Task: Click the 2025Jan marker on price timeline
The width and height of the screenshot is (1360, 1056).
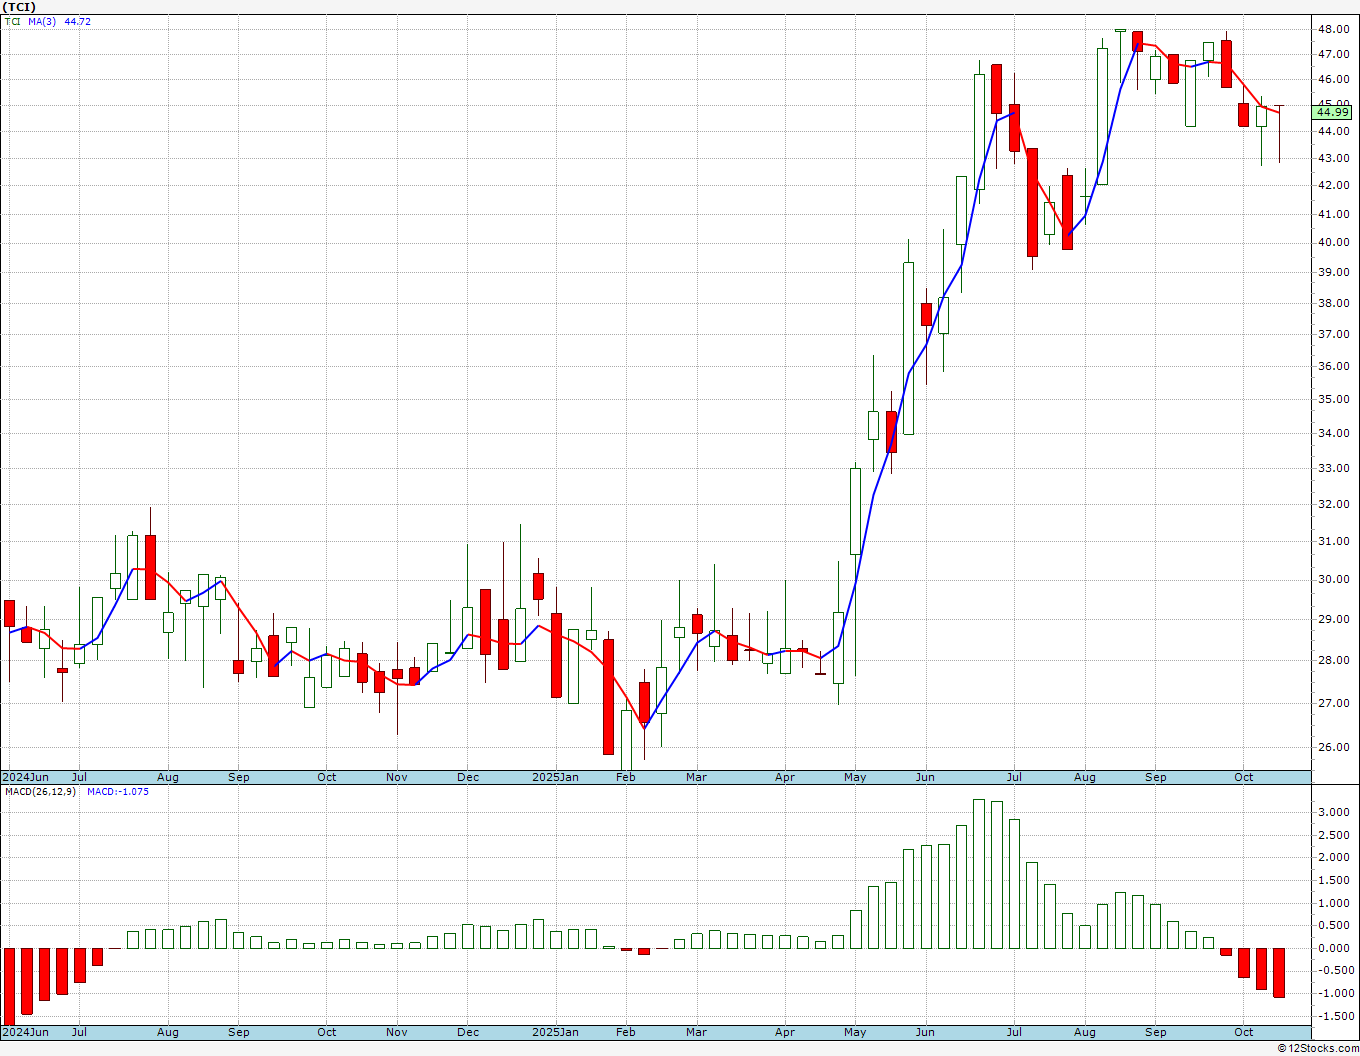Action: coord(555,777)
